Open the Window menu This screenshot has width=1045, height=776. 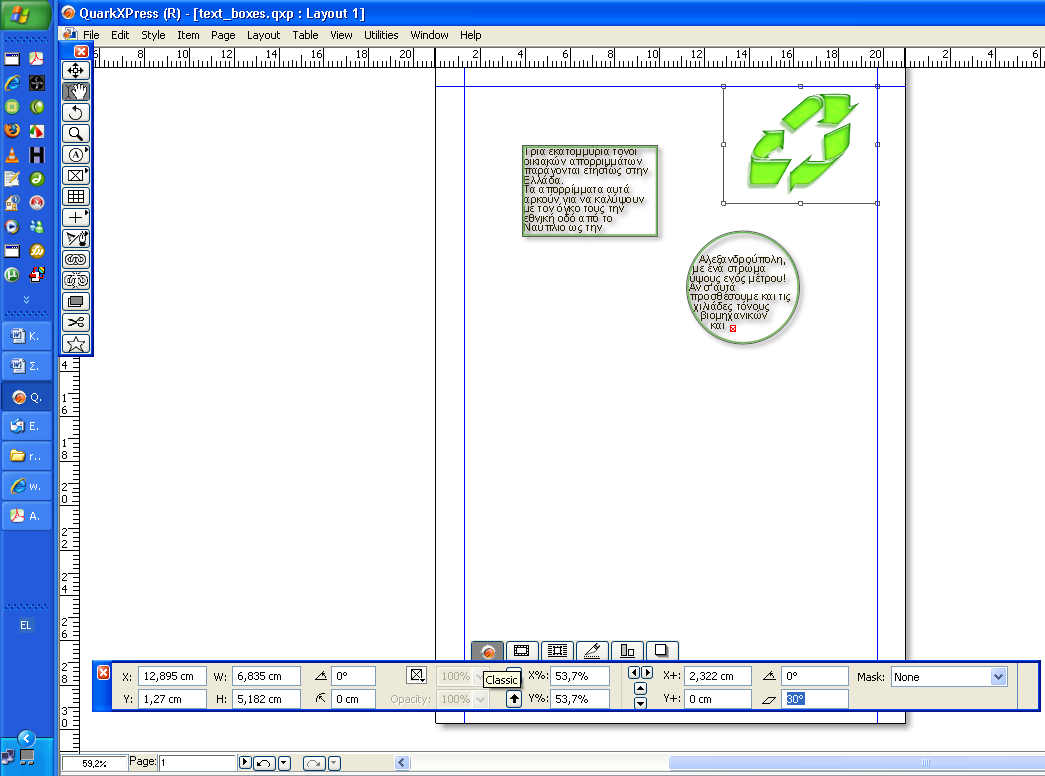(429, 35)
